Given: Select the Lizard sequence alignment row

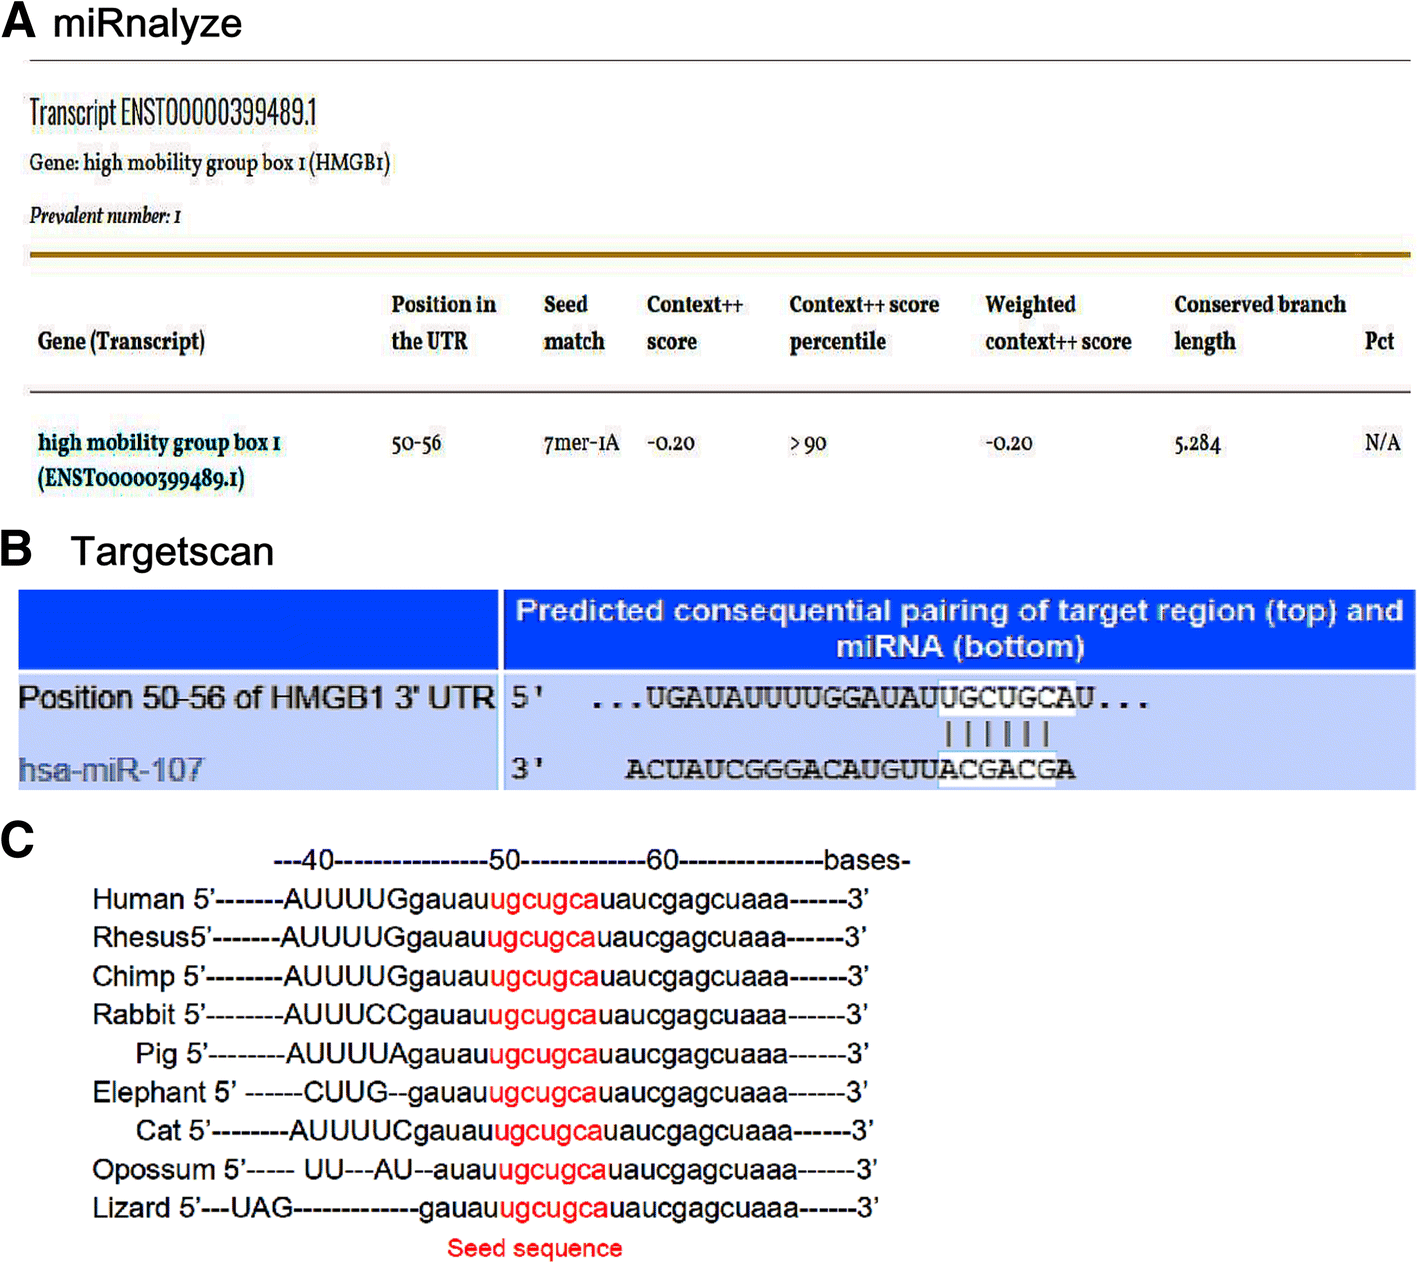Looking at the screenshot, I should tap(485, 1208).
